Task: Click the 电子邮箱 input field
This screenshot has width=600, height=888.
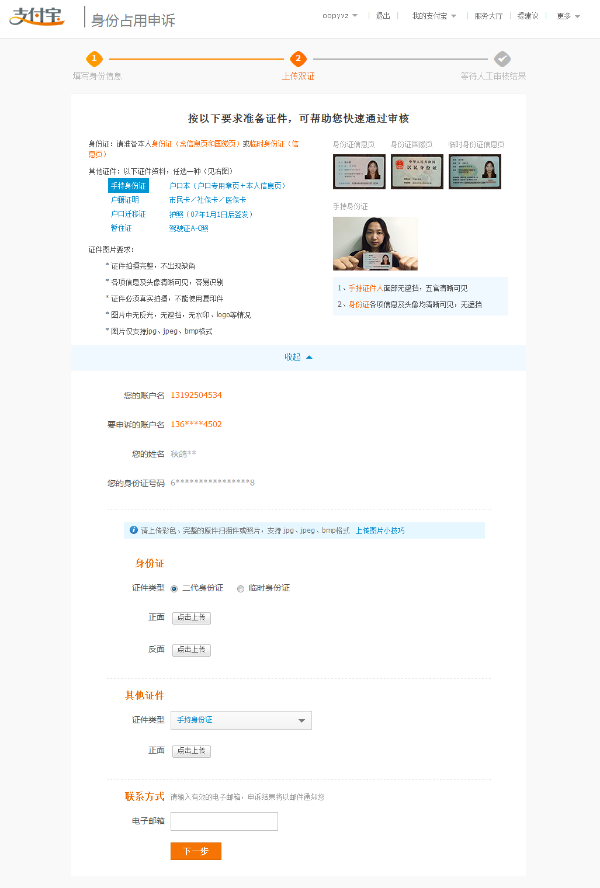Action: pyautogui.click(x=224, y=821)
